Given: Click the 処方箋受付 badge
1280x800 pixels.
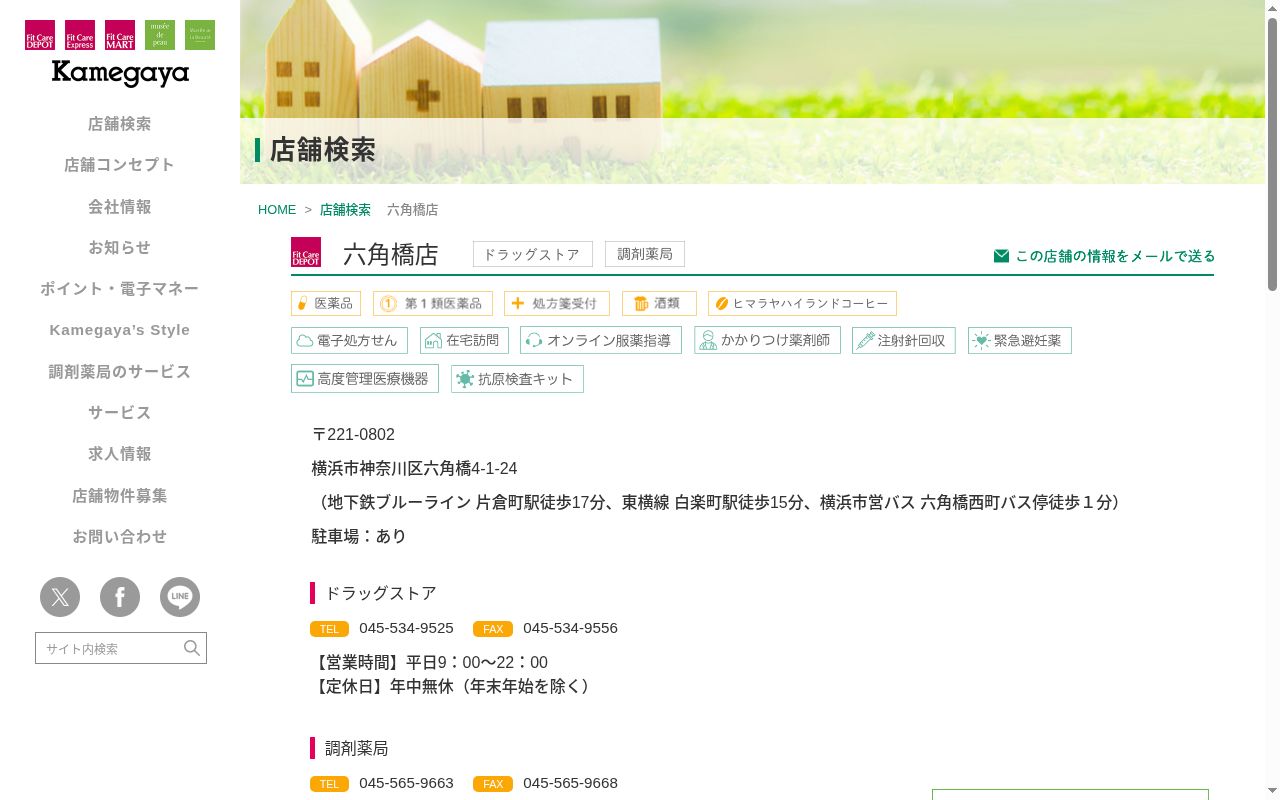Looking at the screenshot, I should point(557,304).
